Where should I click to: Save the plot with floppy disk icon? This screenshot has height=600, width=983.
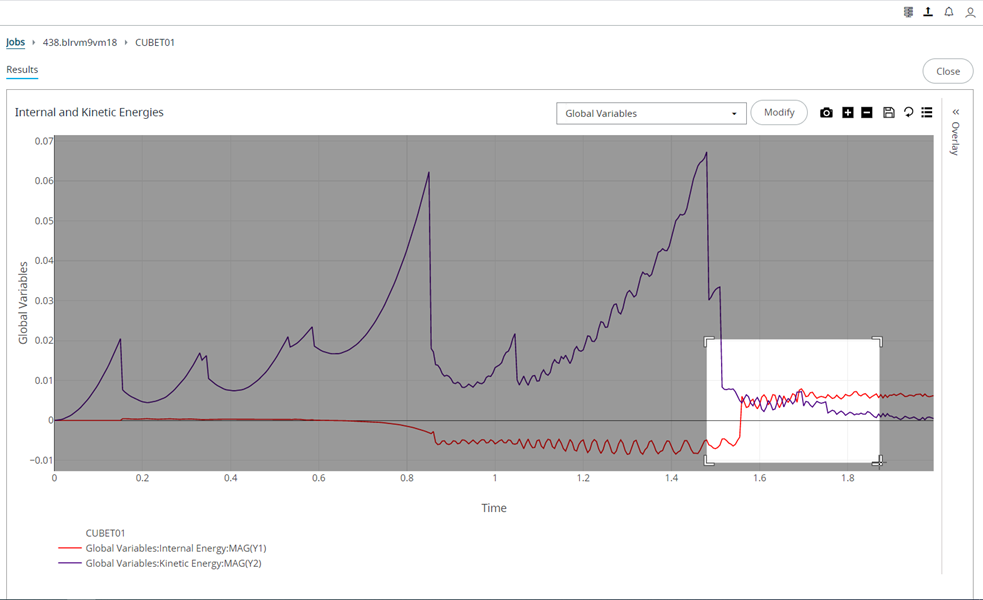(x=888, y=113)
